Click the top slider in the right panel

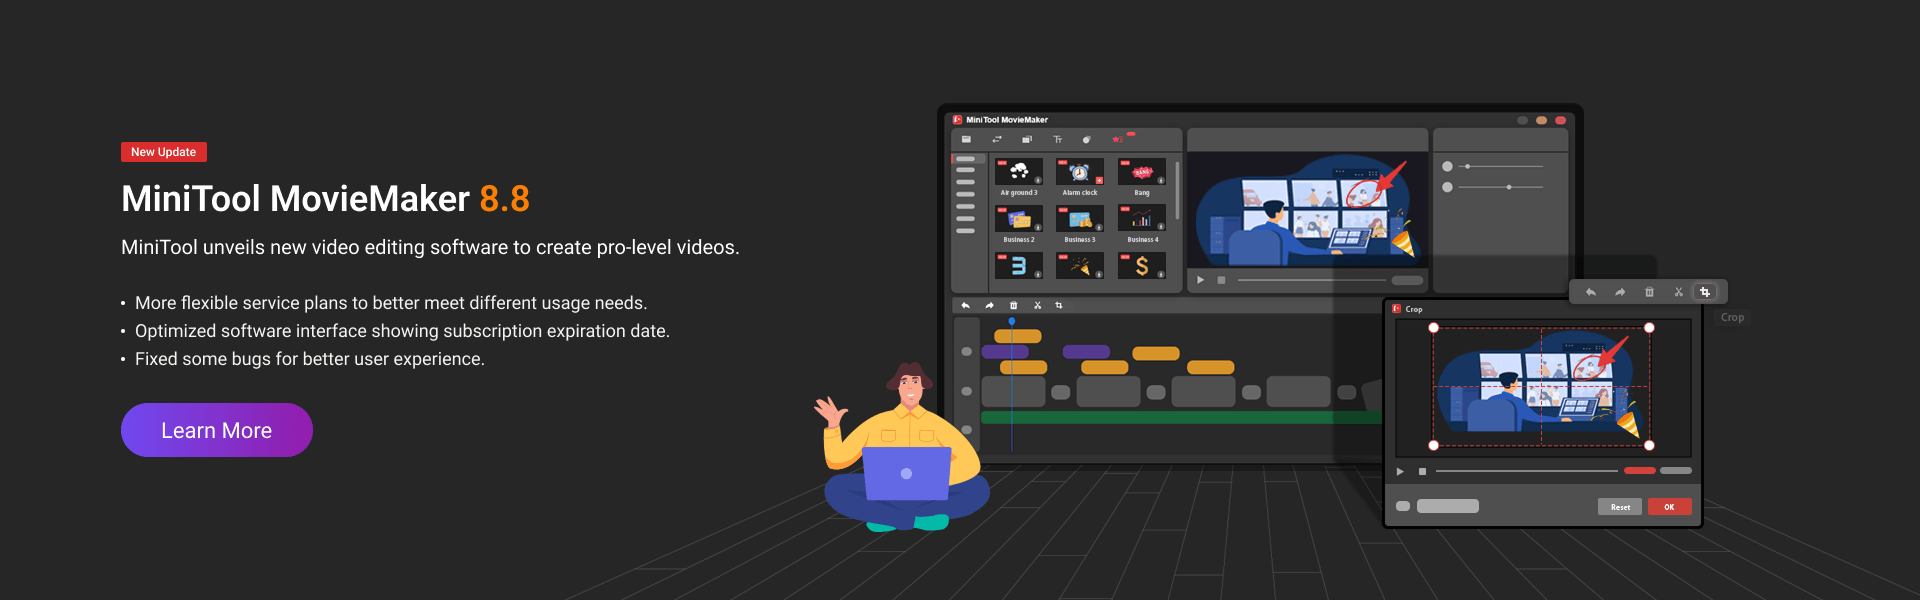[1501, 166]
